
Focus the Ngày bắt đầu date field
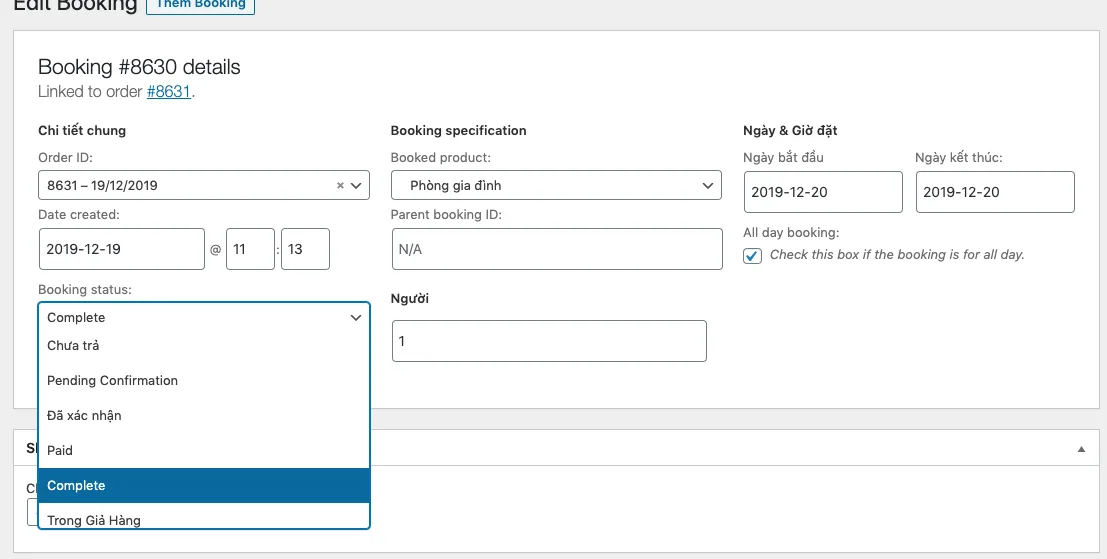[x=823, y=192]
